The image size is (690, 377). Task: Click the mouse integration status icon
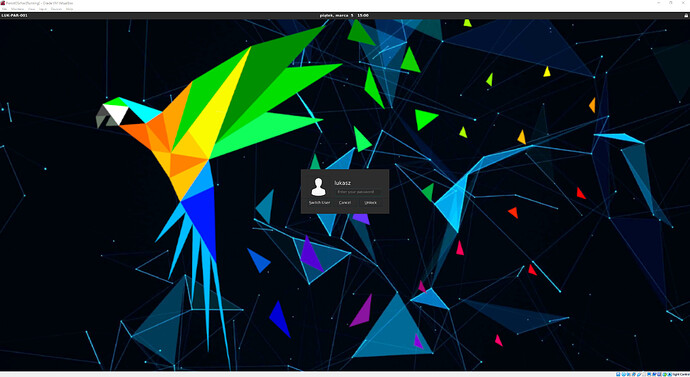point(664,374)
